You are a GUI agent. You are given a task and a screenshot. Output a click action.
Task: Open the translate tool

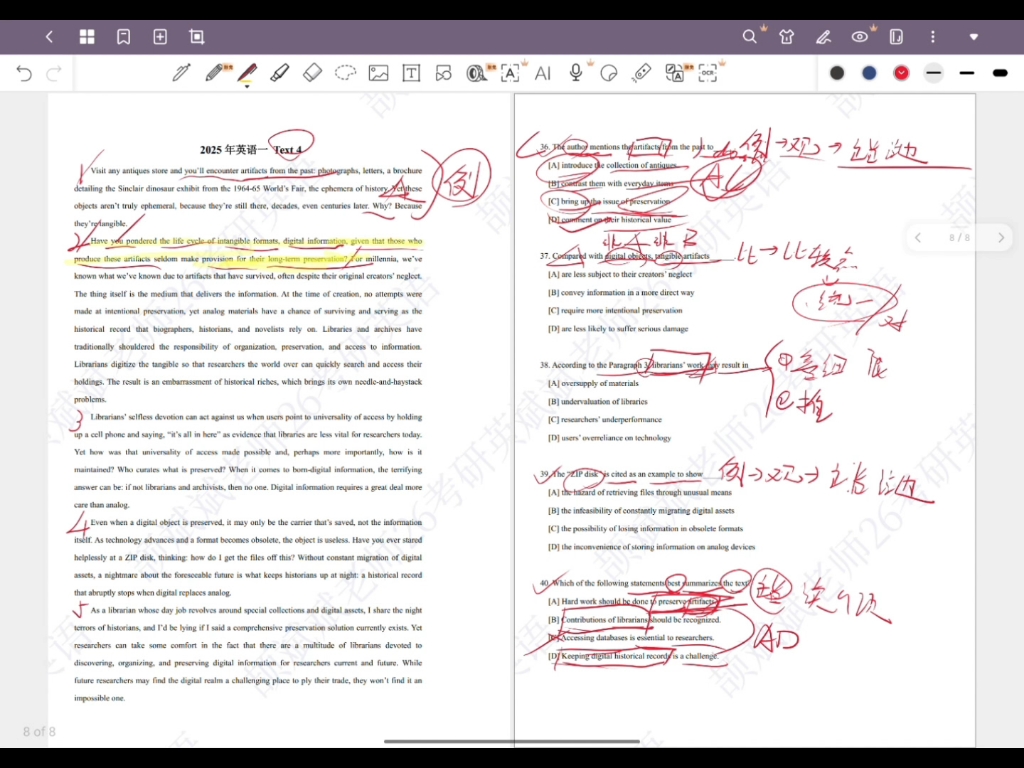click(675, 73)
